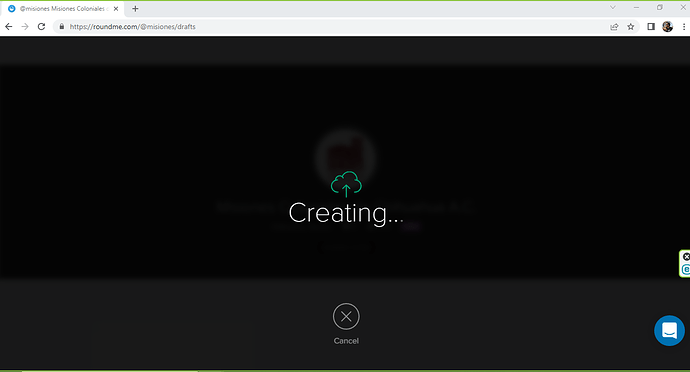Click the circular X cancel upload icon

[346, 316]
